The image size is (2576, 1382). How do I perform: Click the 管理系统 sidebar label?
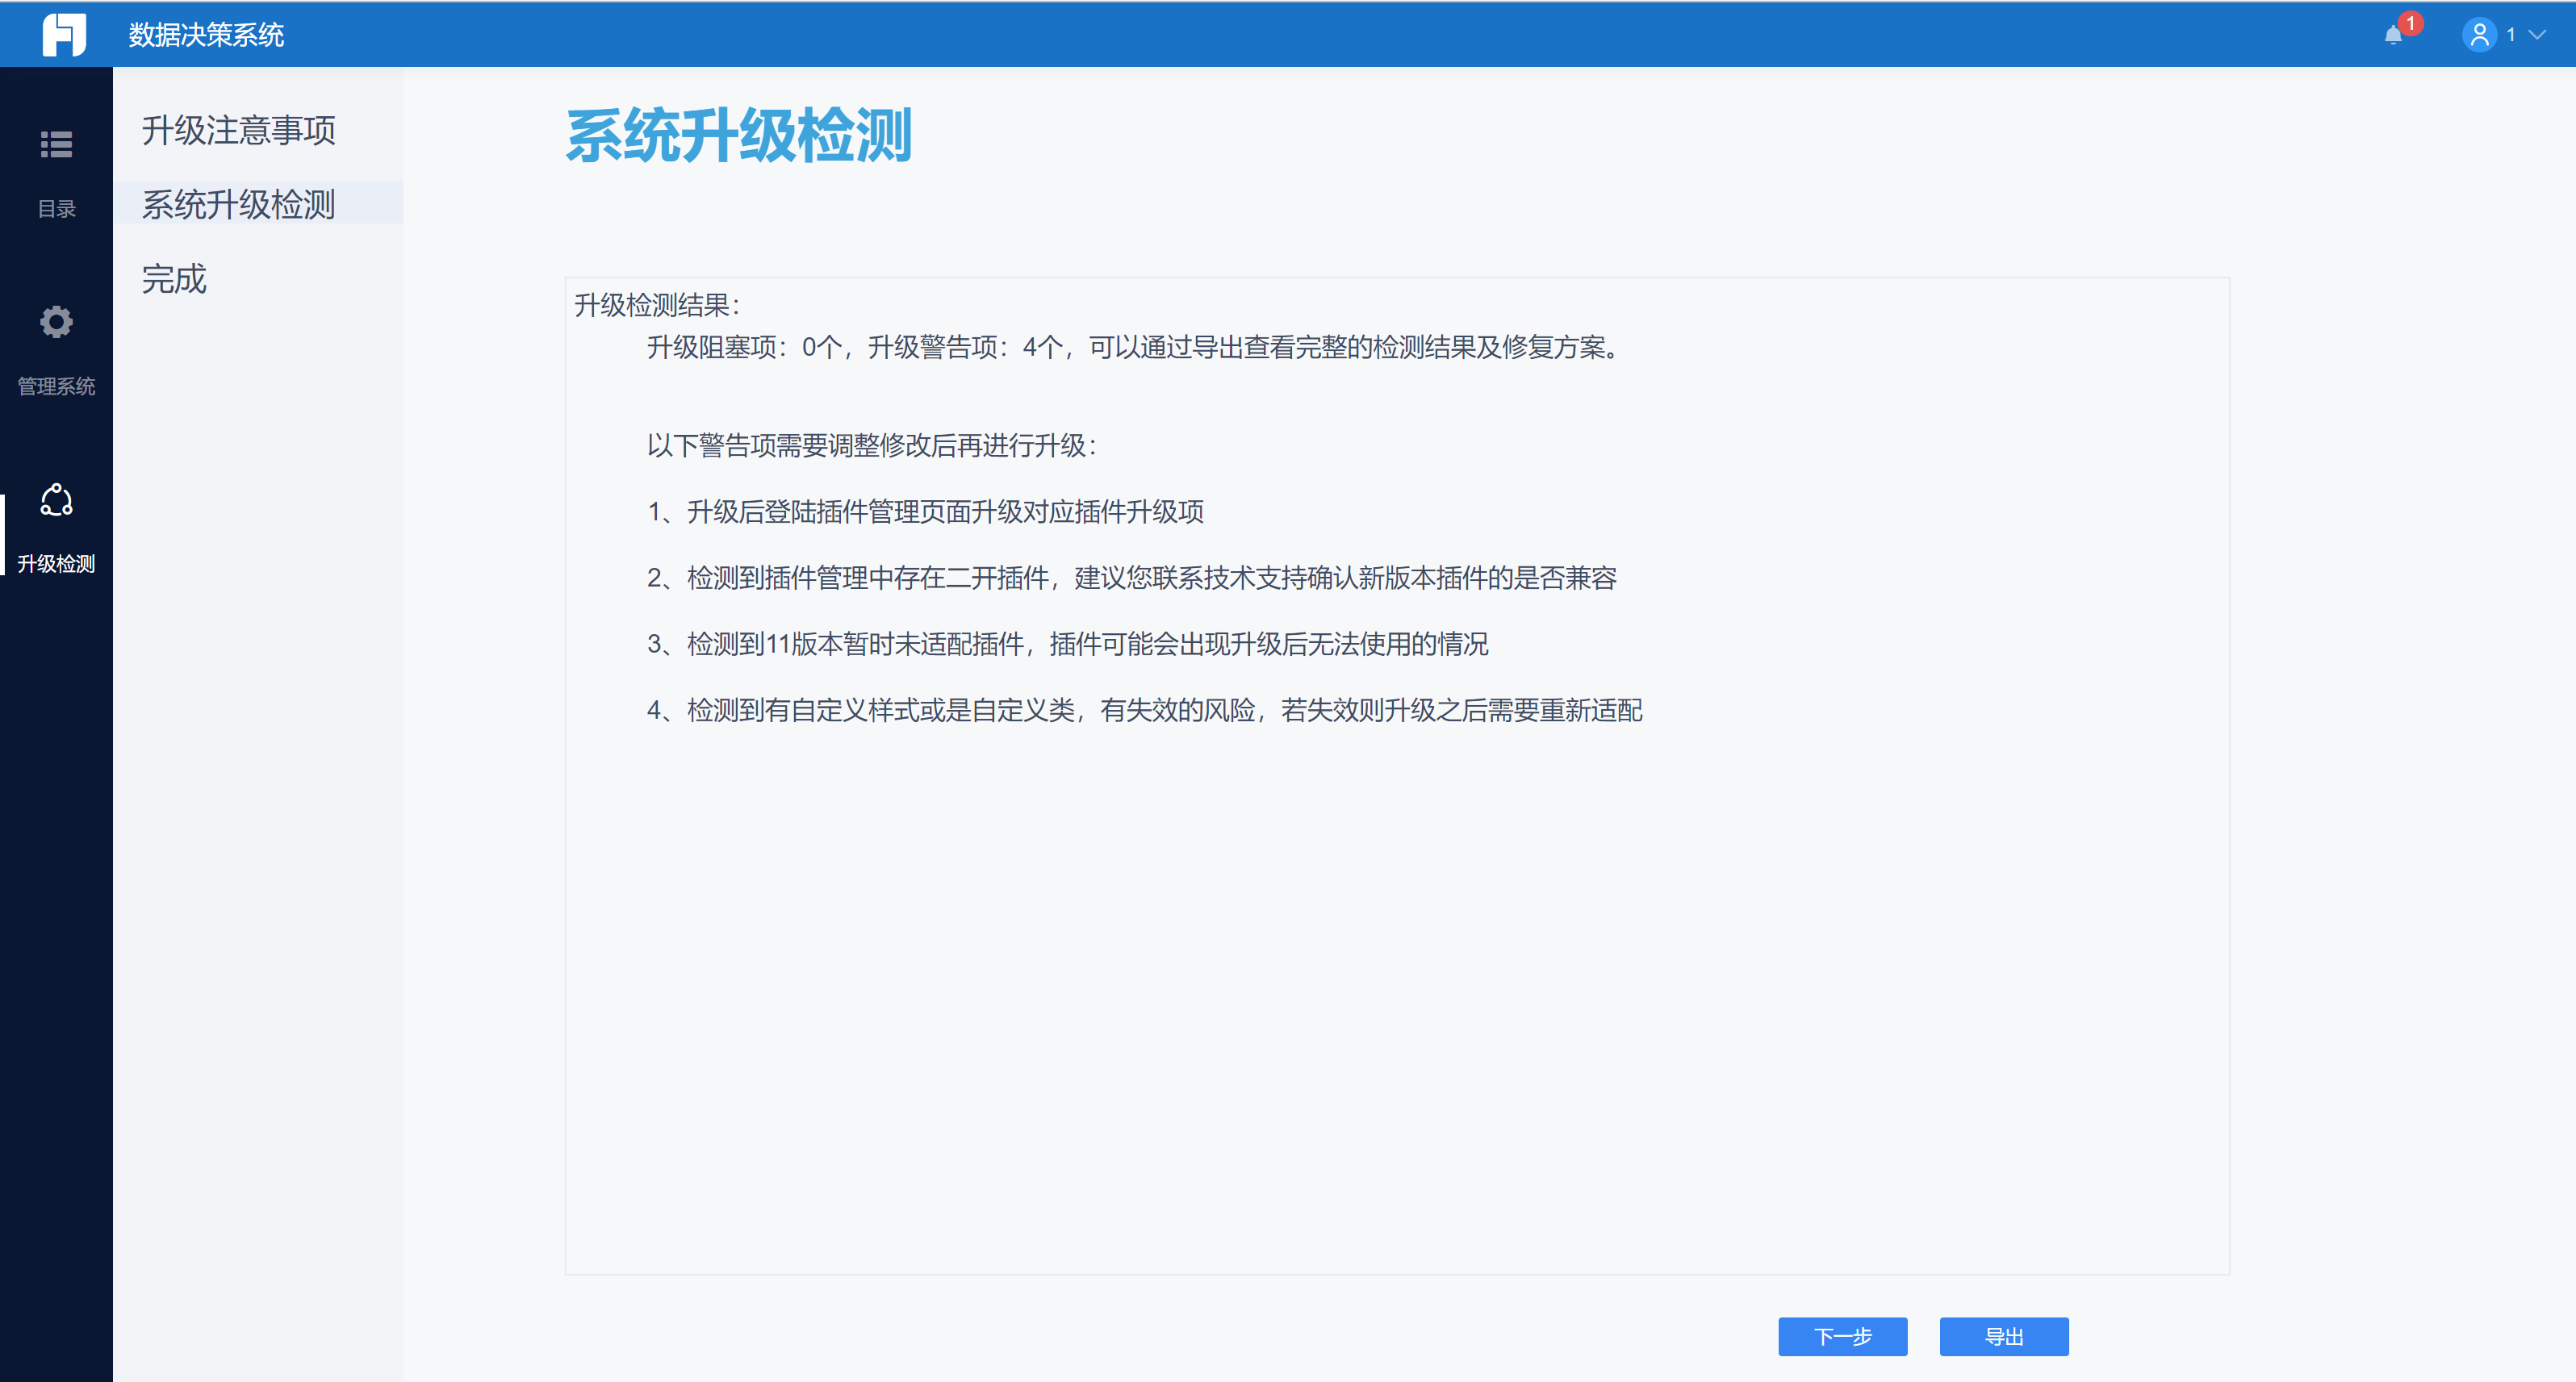pyautogui.click(x=56, y=386)
